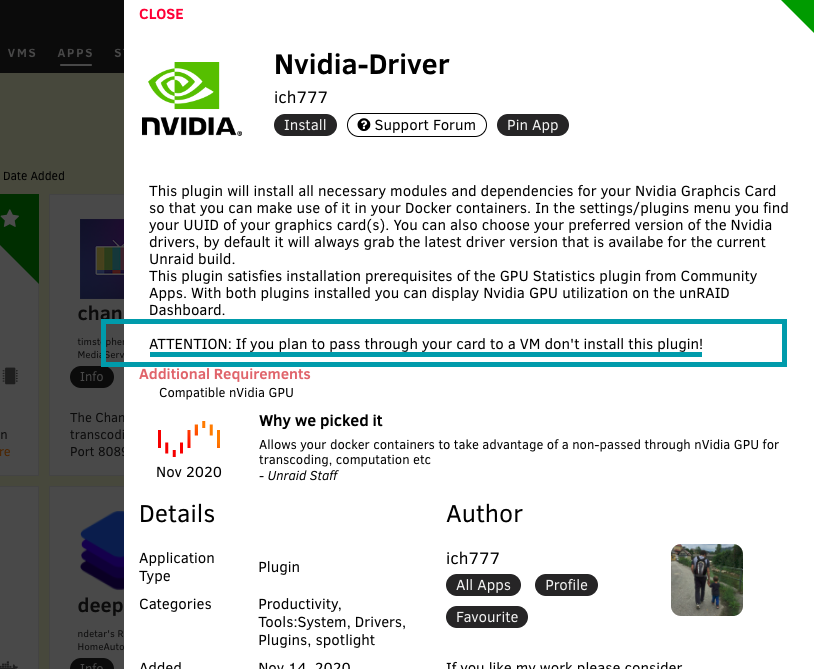814x669 pixels.
Task: Show all apps by ich777
Action: [483, 585]
